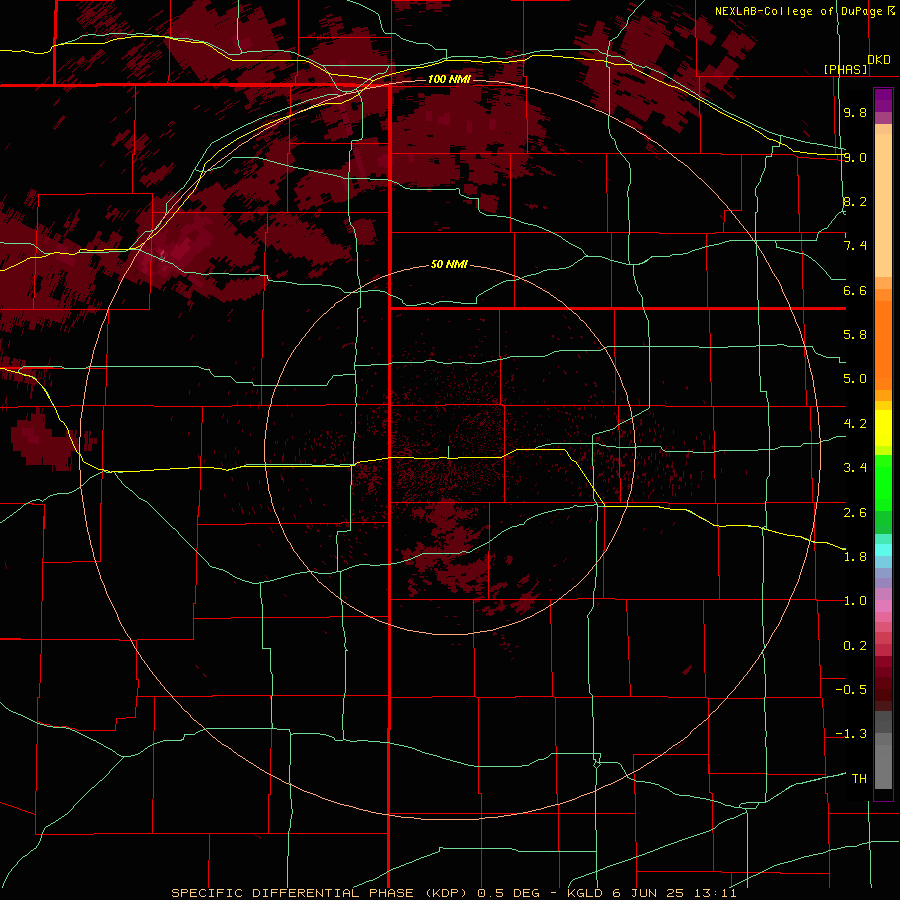
Task: Click the 0.2 scale value
Action: (x=855, y=646)
